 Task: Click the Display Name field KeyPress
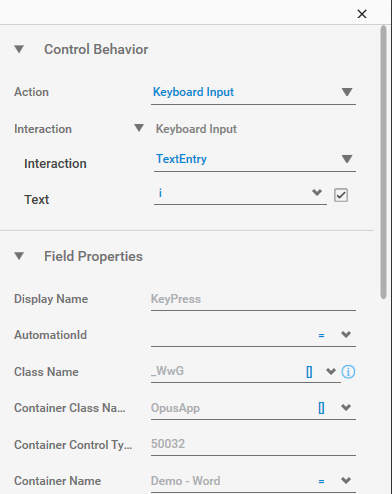pos(253,299)
